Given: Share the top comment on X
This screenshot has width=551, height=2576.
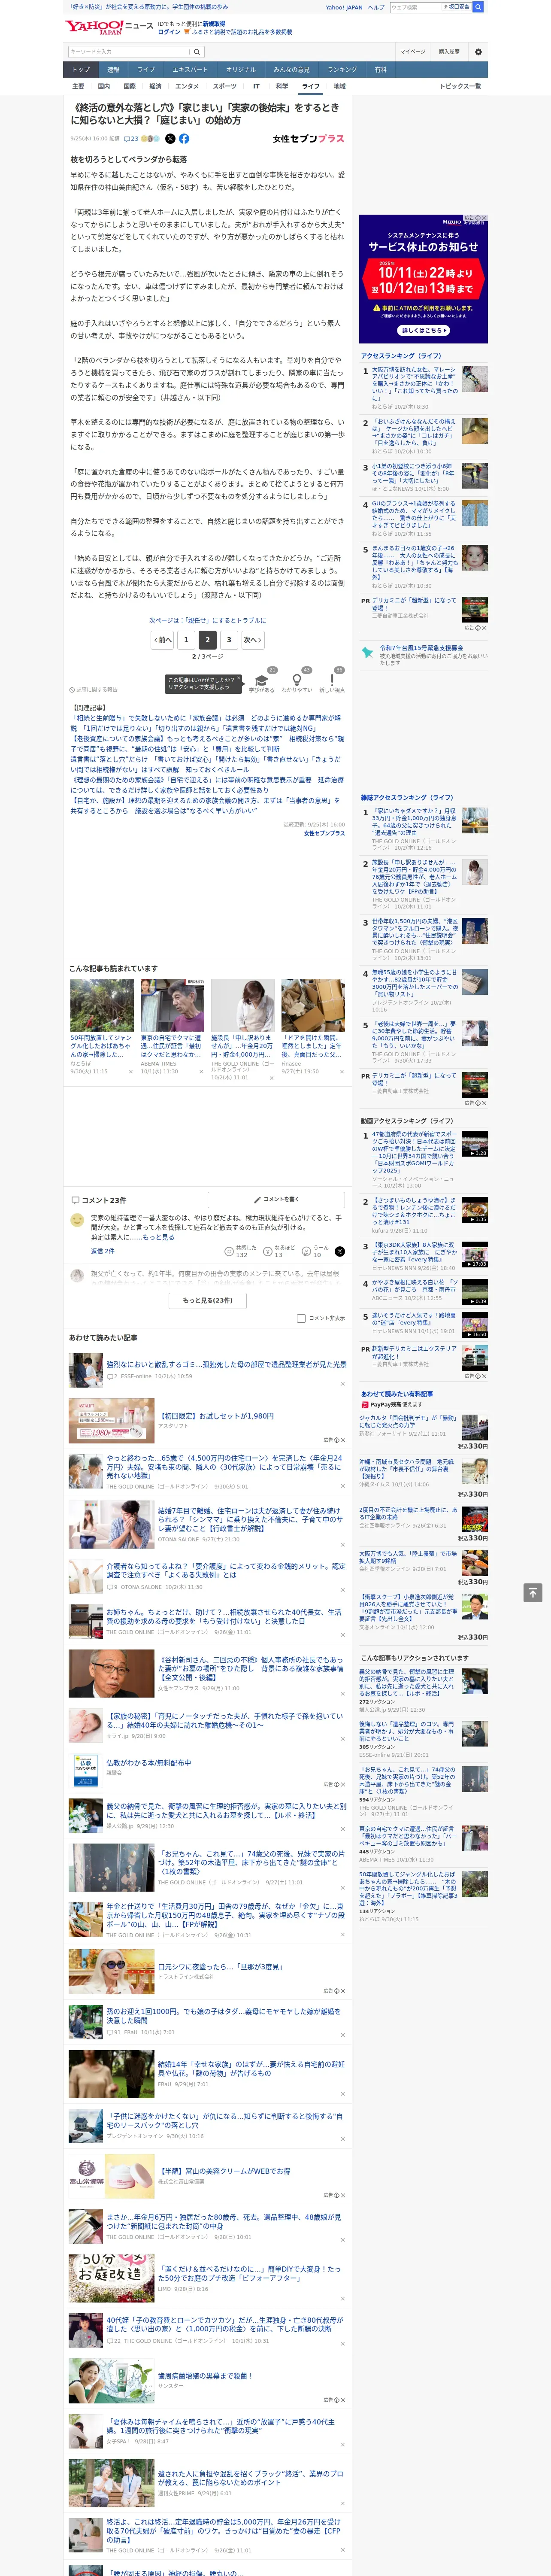Looking at the screenshot, I should [x=339, y=1251].
